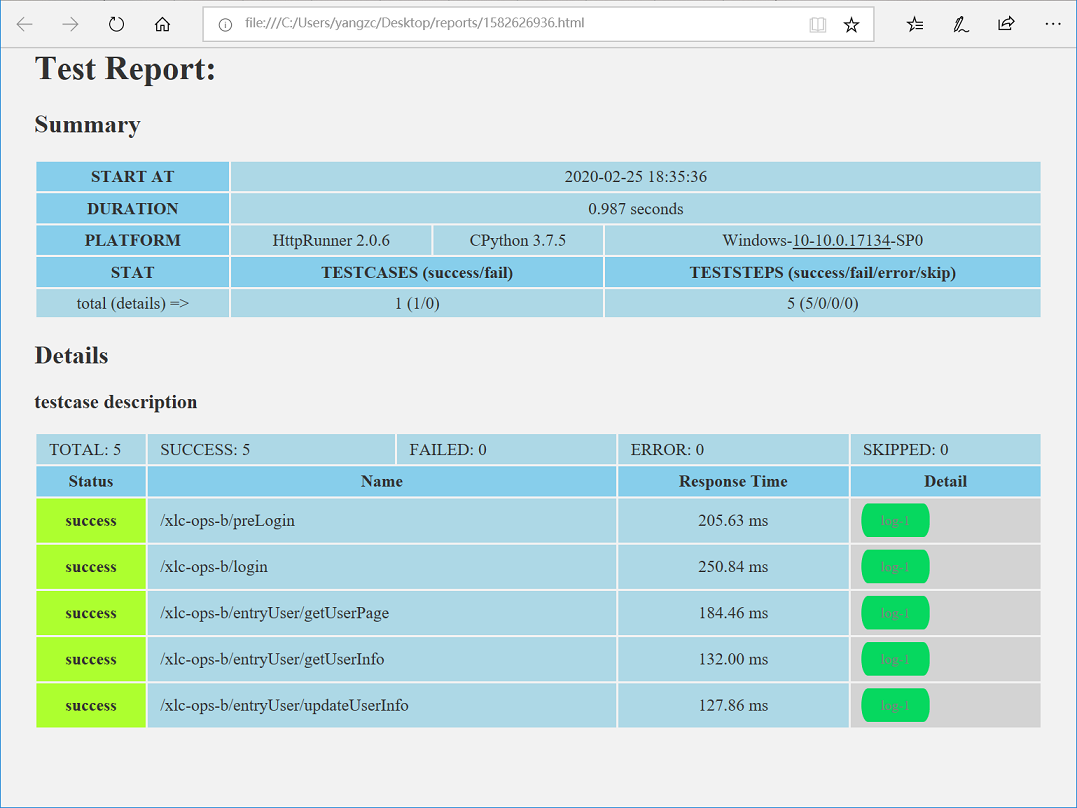Click the browser Forward arrow

coord(70,25)
